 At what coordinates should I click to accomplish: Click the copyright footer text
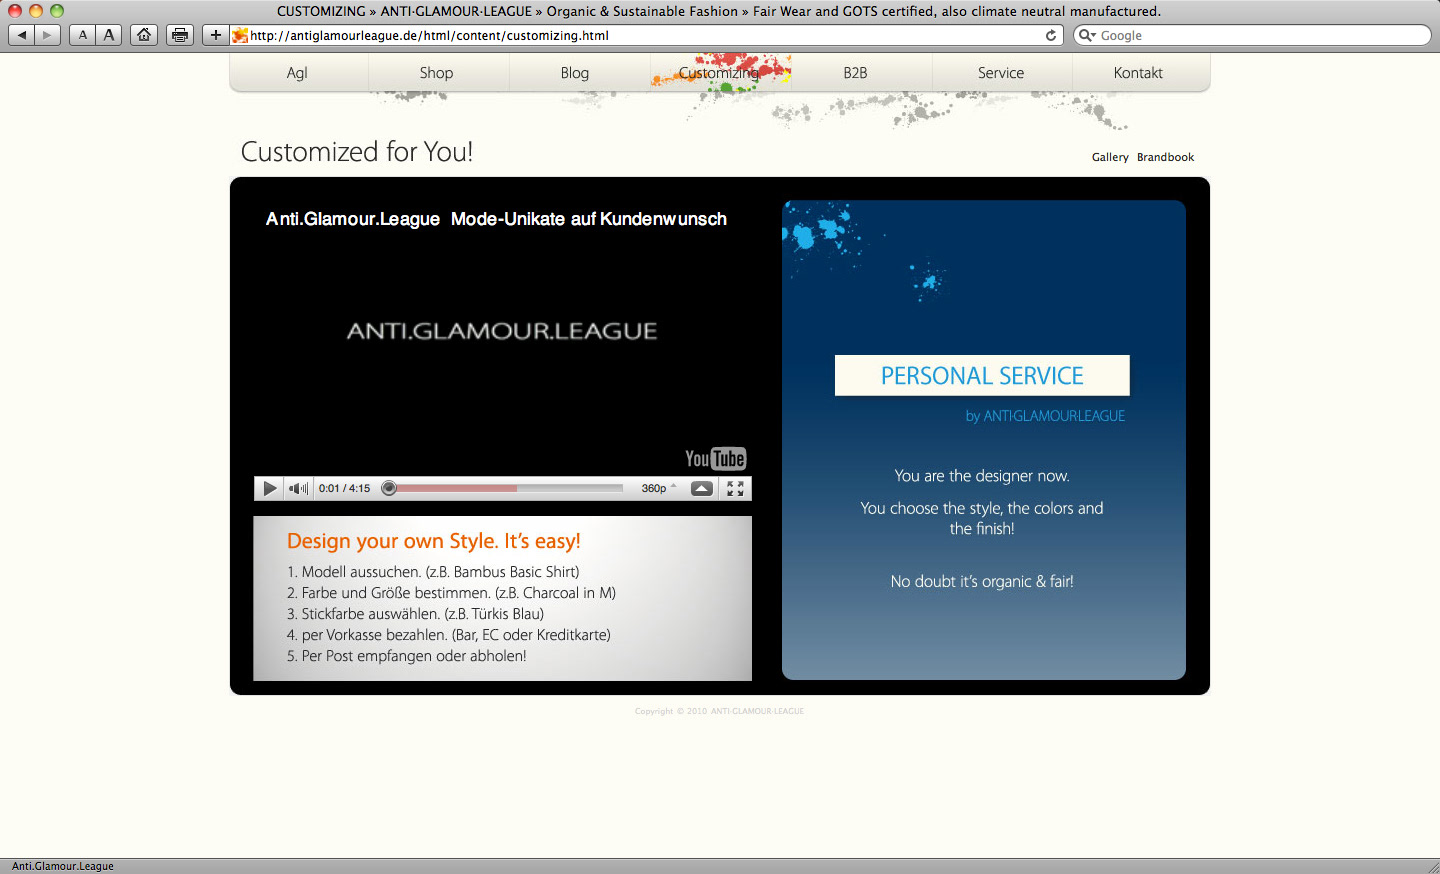(719, 711)
